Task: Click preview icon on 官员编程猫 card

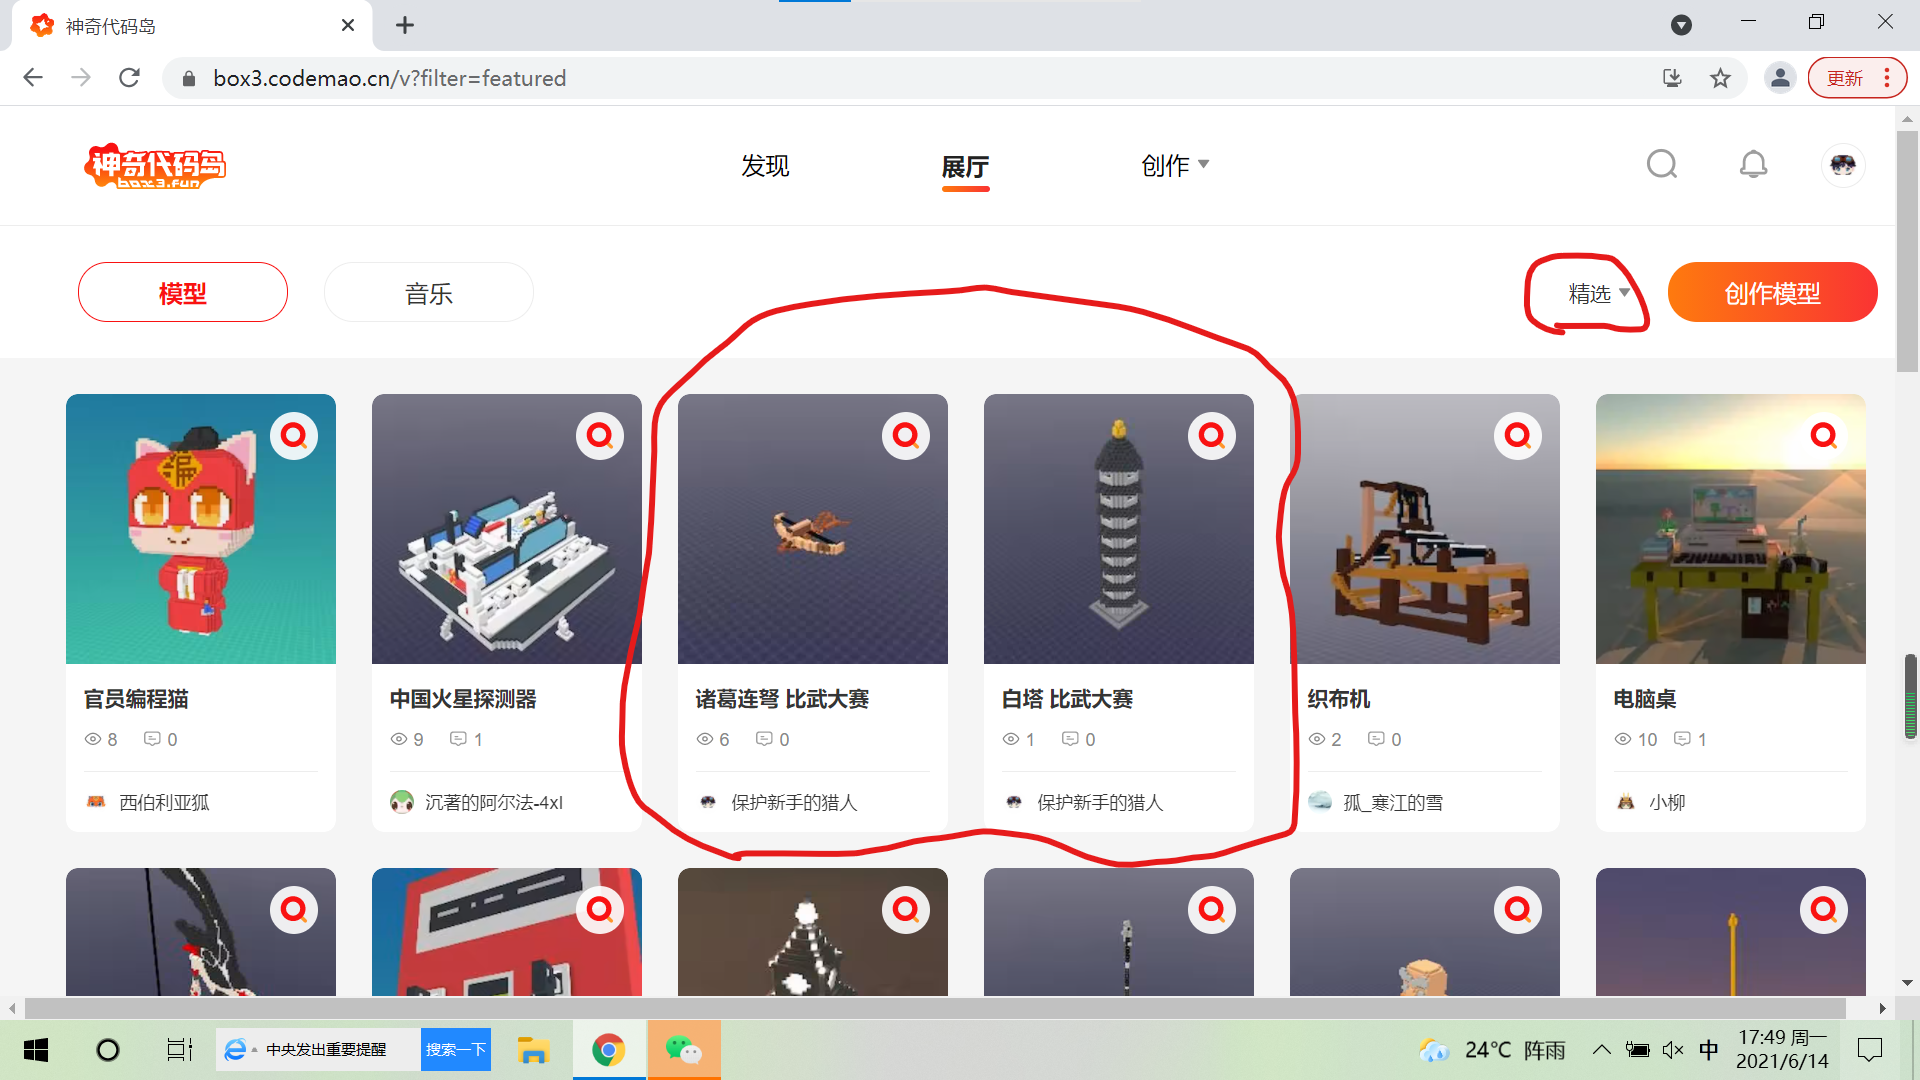Action: 294,436
